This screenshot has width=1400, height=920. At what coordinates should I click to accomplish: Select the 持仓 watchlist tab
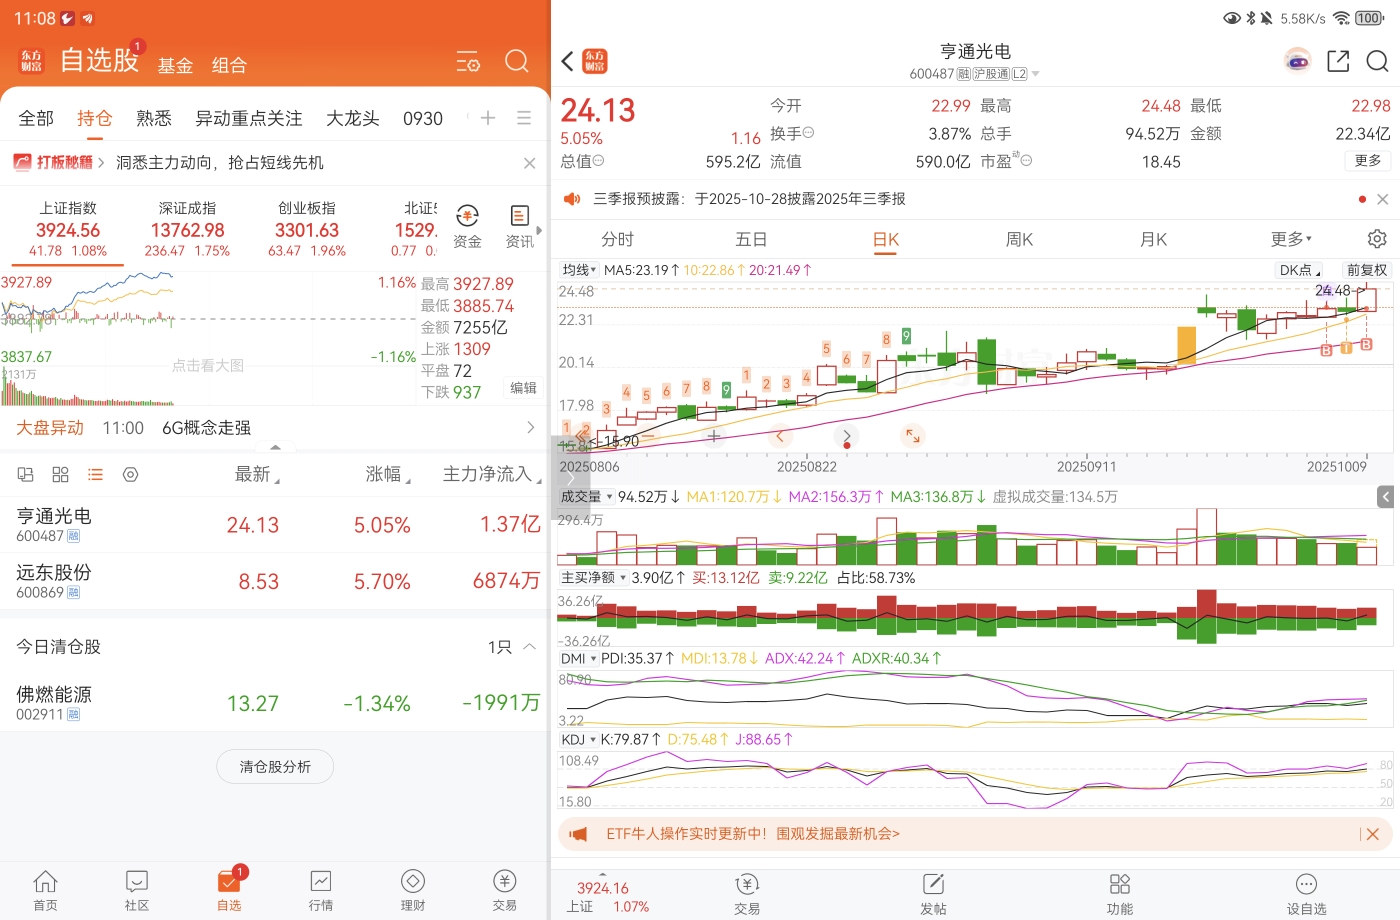coord(95,118)
